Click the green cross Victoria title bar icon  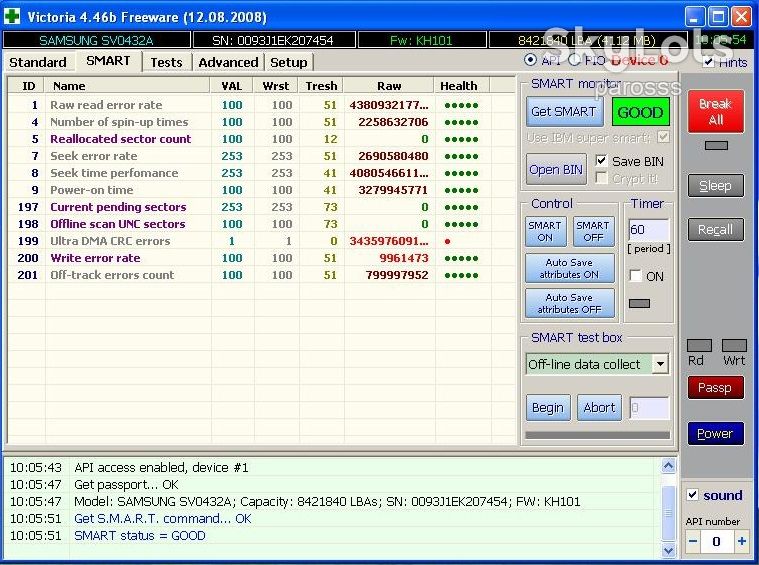(12, 17)
